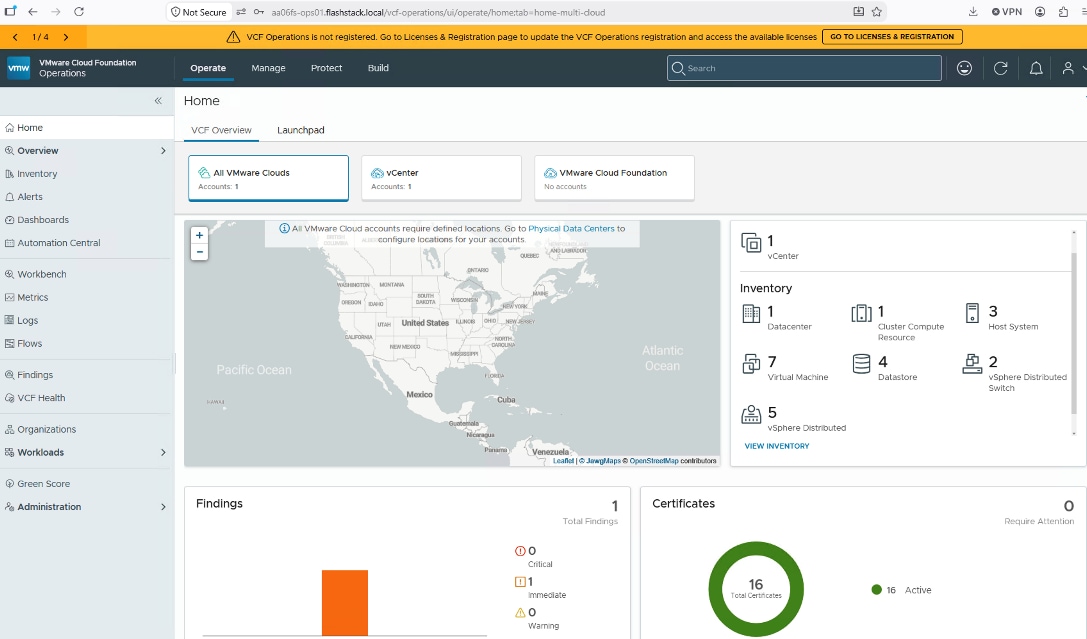This screenshot has height=639, width=1087.
Task: Open the feedback smiley icon
Action: [964, 68]
